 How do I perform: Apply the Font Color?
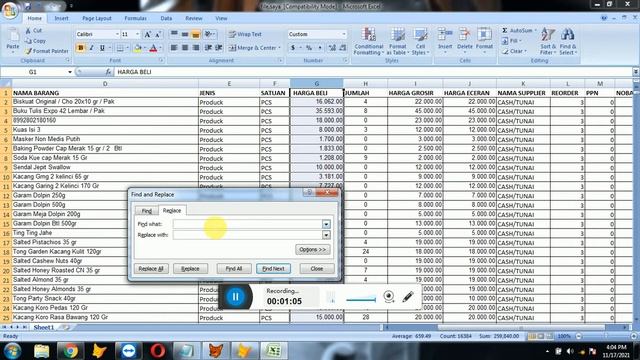(x=153, y=48)
